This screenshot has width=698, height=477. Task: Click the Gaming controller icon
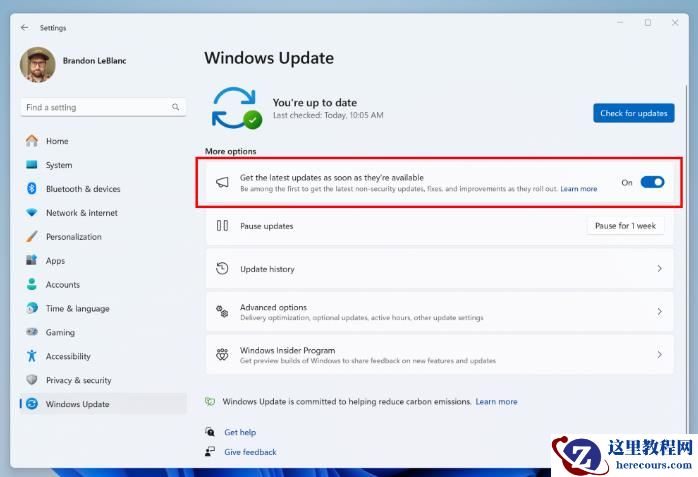(x=32, y=332)
